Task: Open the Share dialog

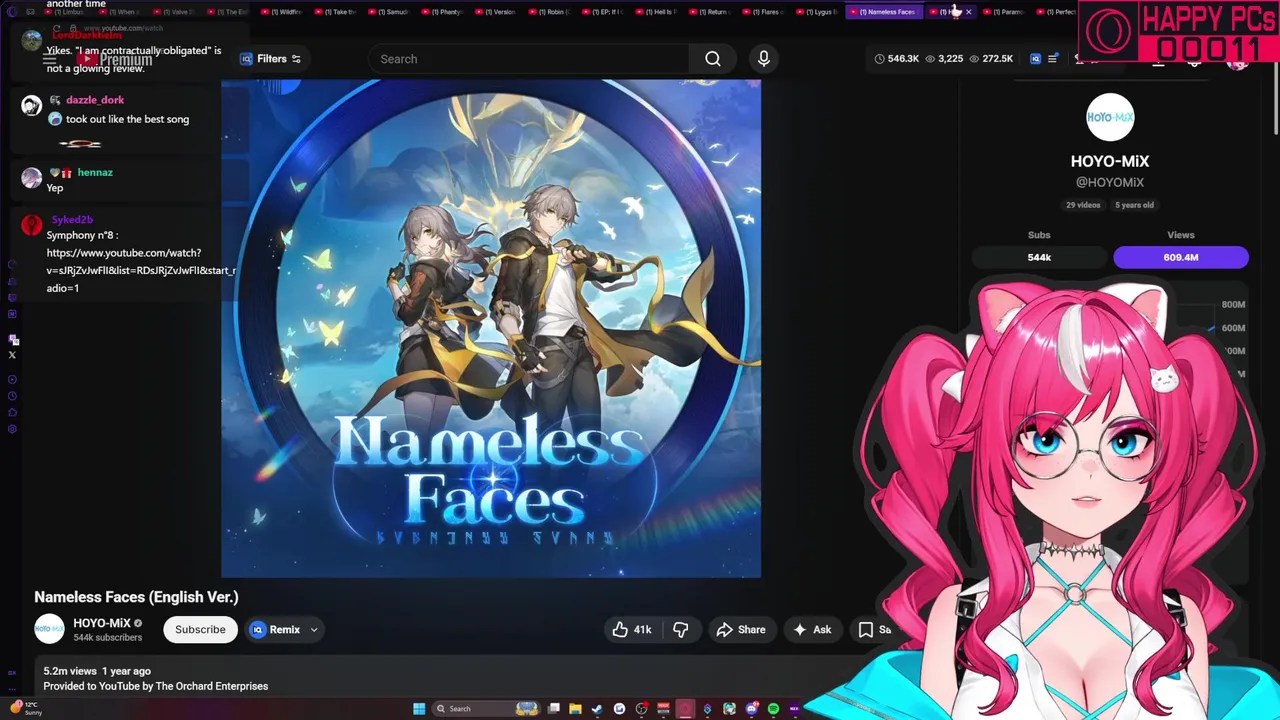Action: (741, 629)
